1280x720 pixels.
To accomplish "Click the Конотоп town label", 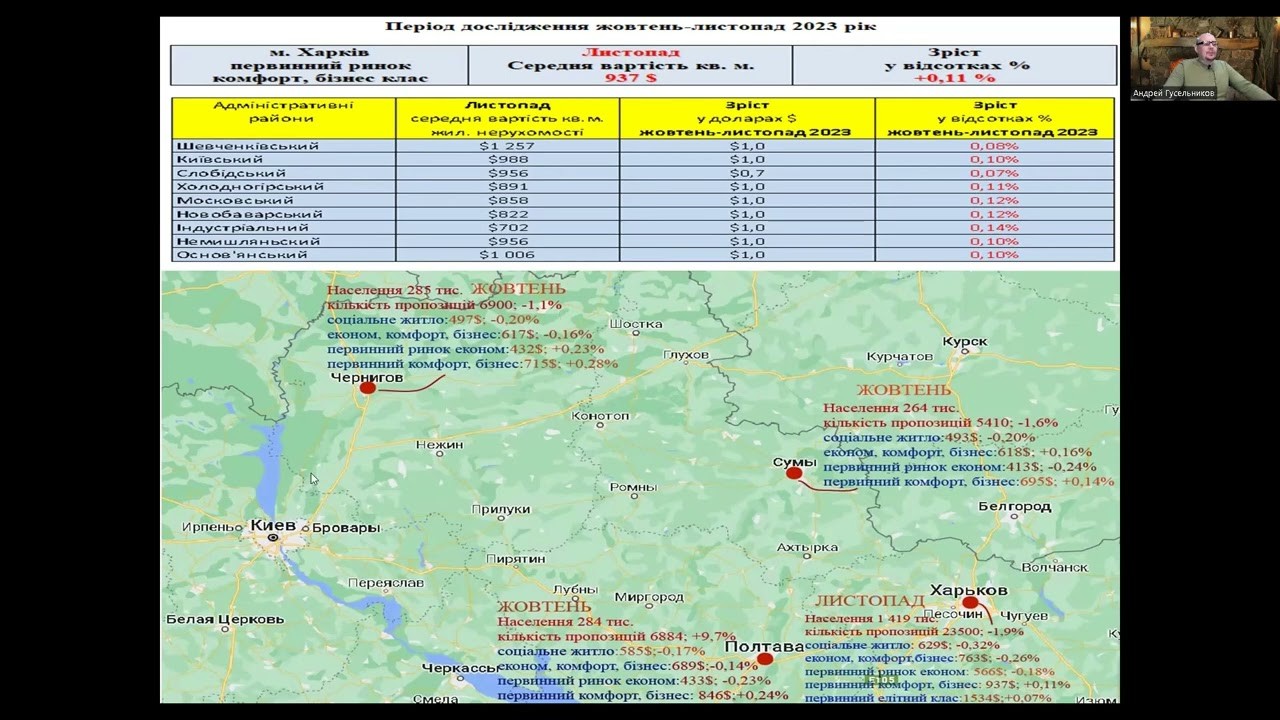I will click(600, 416).
